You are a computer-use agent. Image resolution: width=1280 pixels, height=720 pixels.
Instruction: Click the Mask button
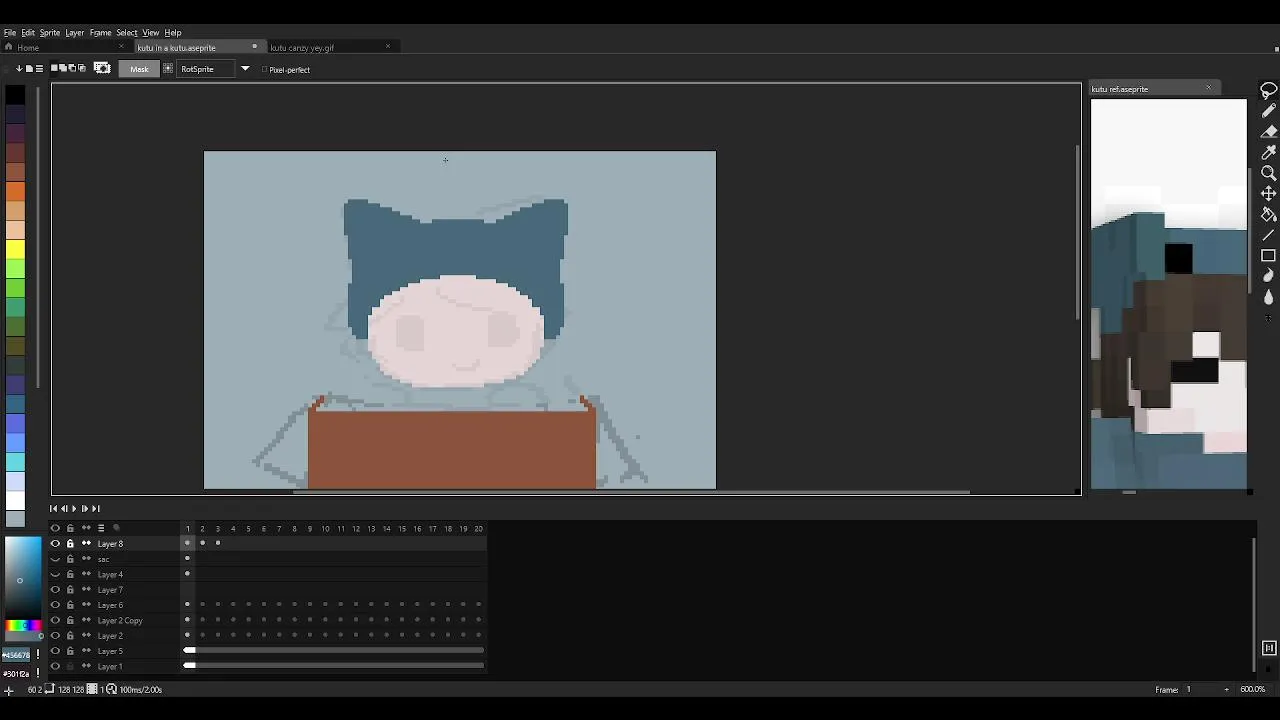coord(139,69)
